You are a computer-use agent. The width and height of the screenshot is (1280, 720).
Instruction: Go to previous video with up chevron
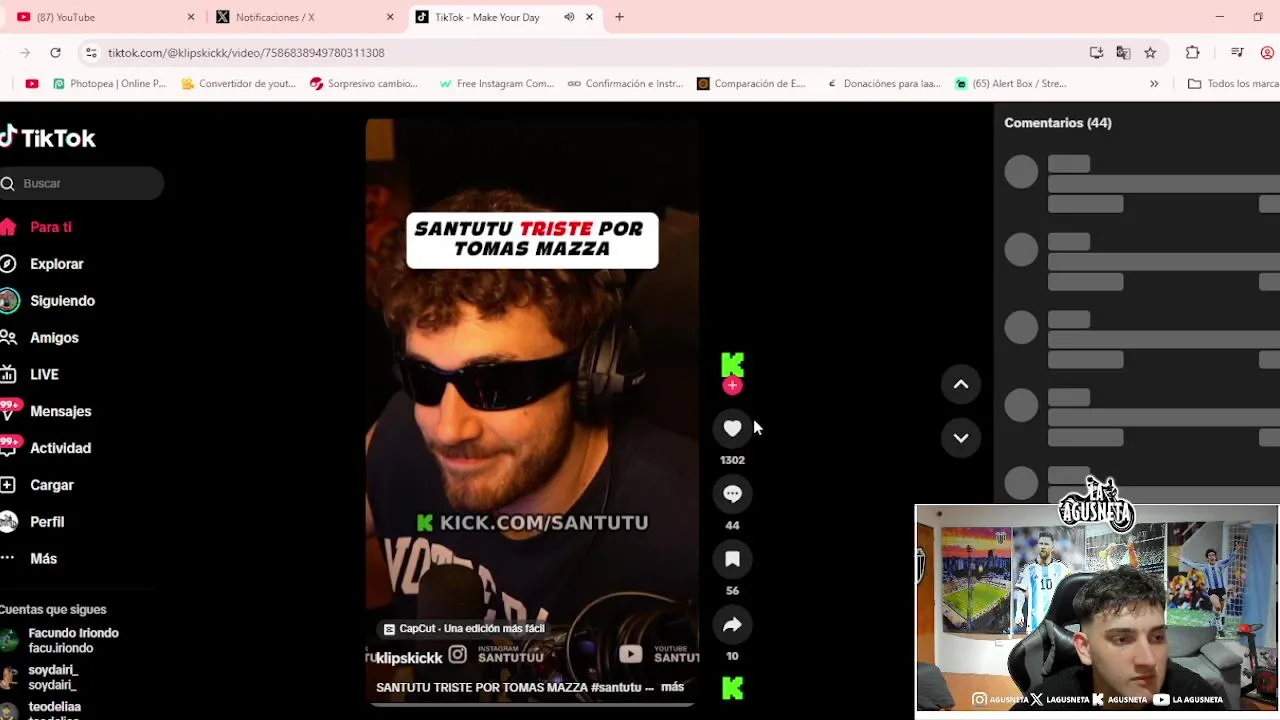(x=961, y=384)
